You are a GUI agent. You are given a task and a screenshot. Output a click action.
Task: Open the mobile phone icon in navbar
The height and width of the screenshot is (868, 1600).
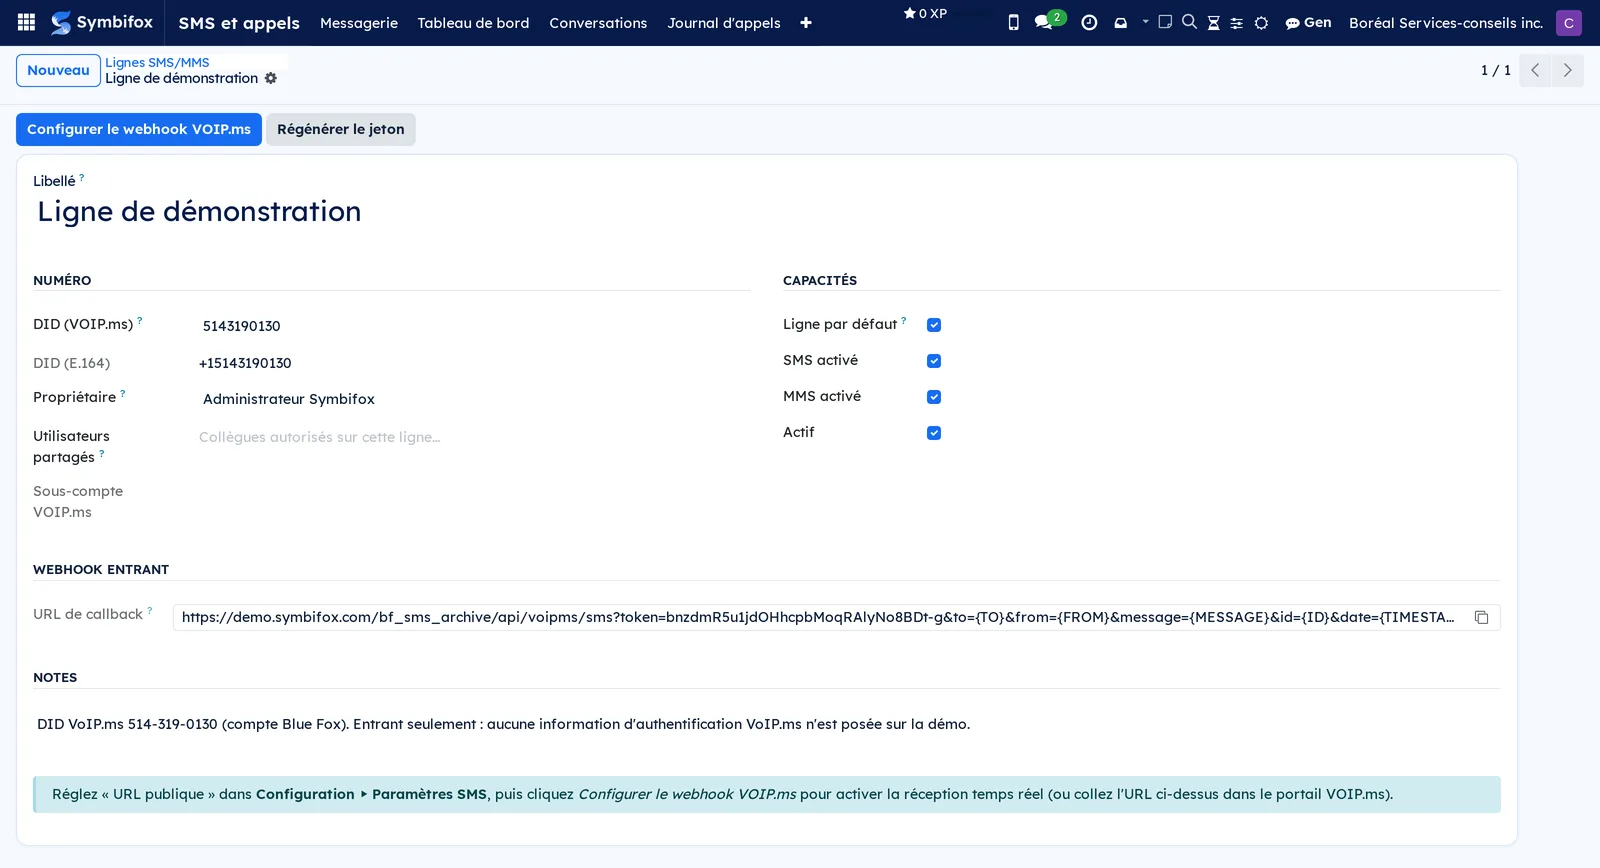(1013, 22)
